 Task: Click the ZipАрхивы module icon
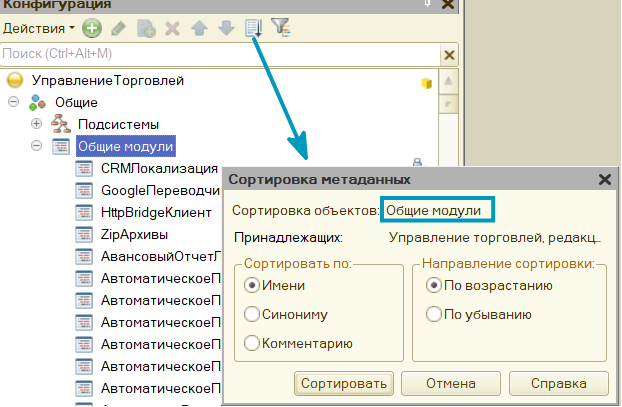pos(84,234)
